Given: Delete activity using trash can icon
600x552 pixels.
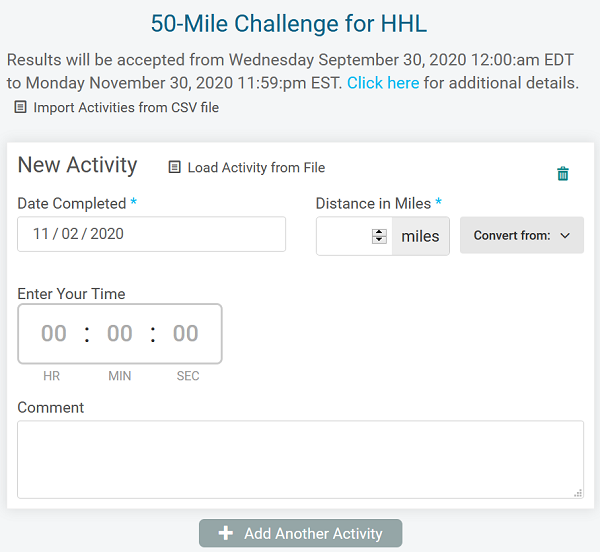Looking at the screenshot, I should [x=562, y=173].
